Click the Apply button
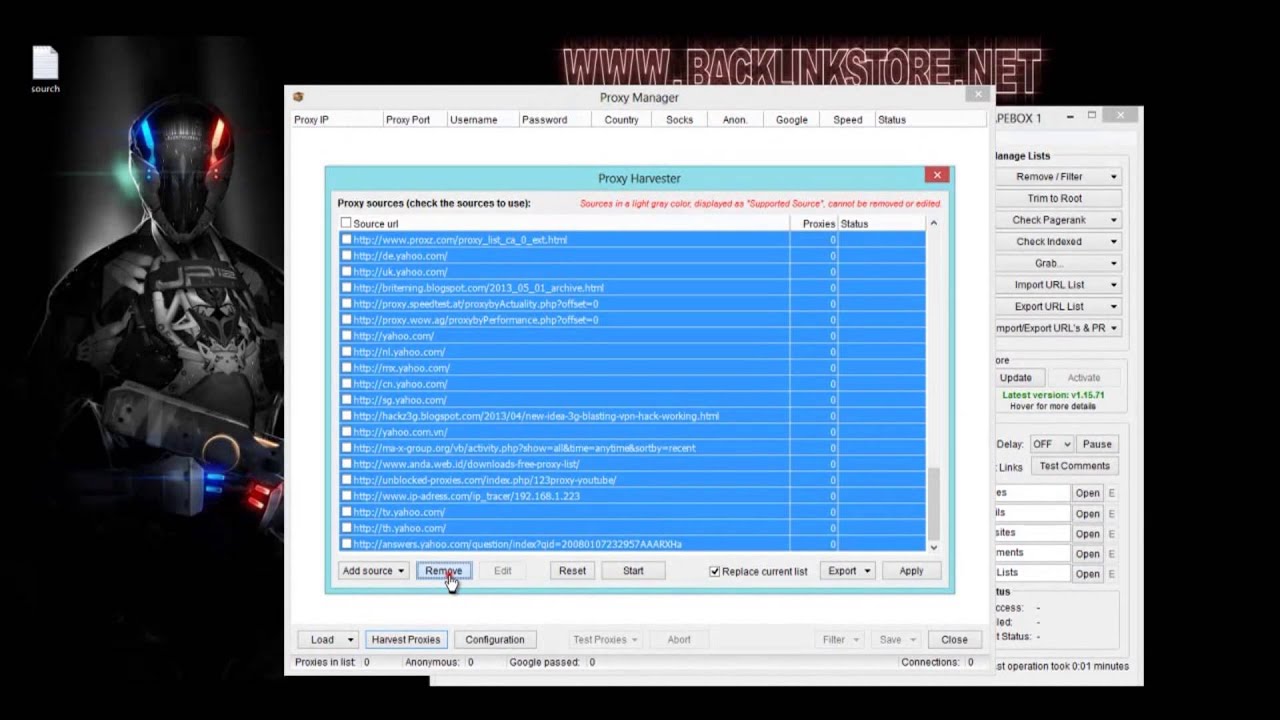Screen dimensions: 1280x720 pyautogui.click(x=911, y=571)
